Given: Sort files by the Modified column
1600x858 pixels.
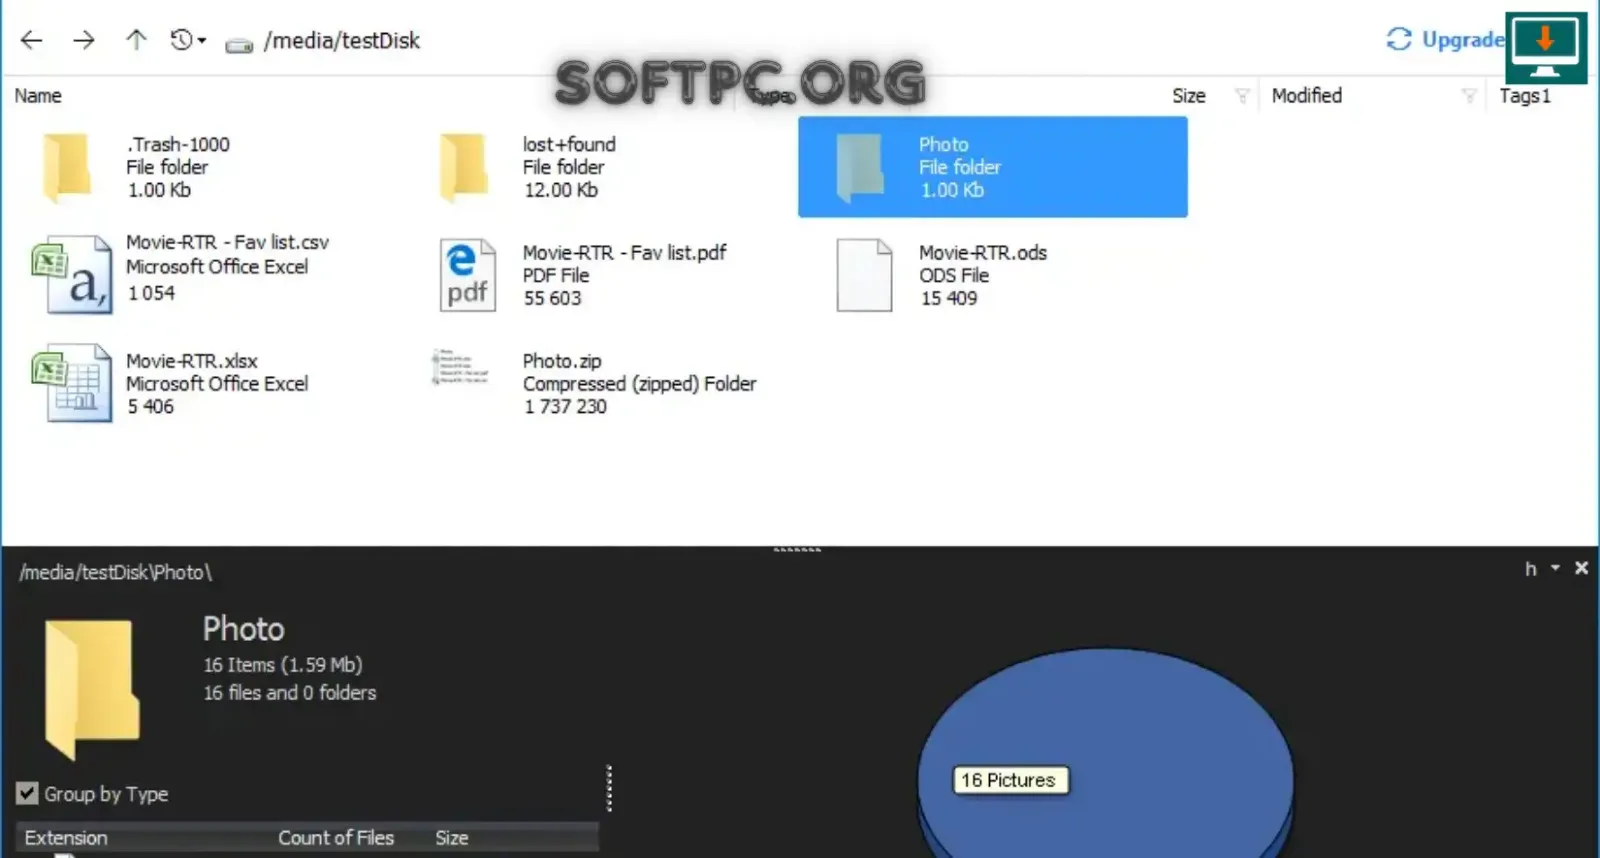Looking at the screenshot, I should coord(1307,96).
